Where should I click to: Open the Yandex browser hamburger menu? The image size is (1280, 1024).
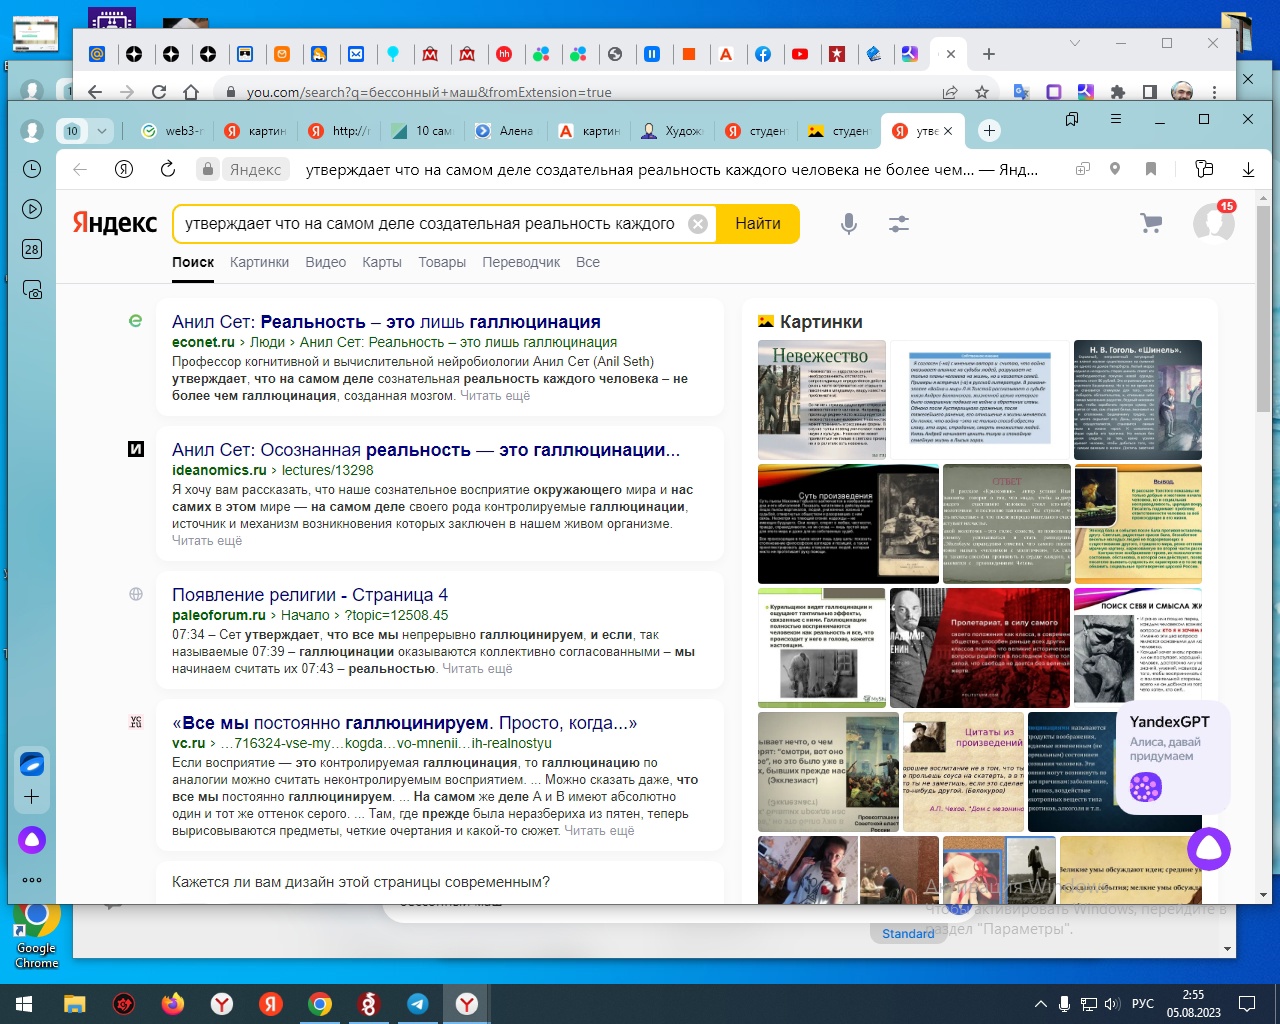click(x=1116, y=119)
